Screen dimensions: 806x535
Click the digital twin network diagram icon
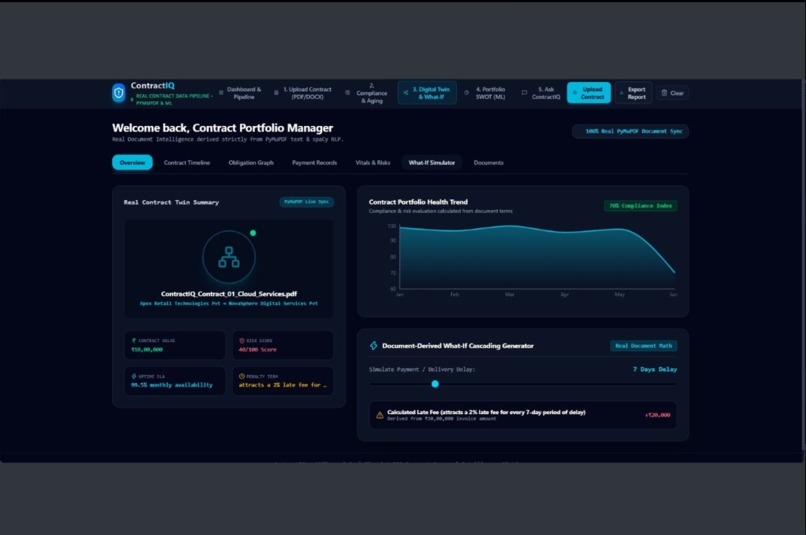229,257
